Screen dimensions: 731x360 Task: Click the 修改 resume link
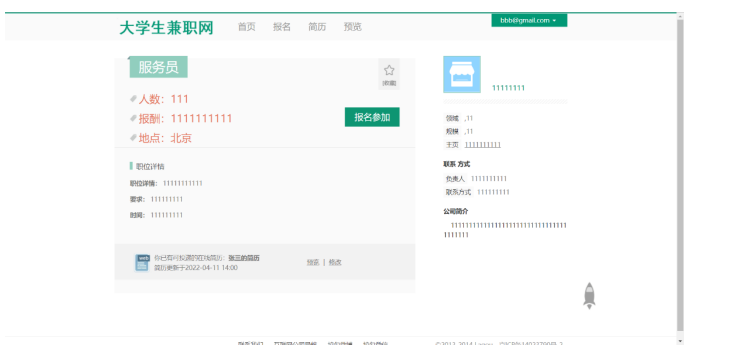pos(335,263)
